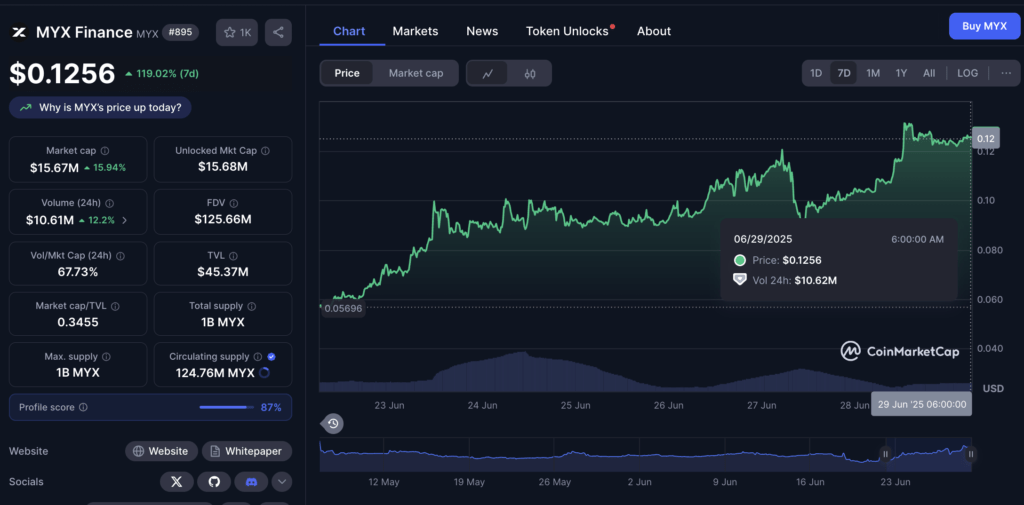Click the Buy MYX button
Screen dimensions: 1024x505
tap(984, 26)
